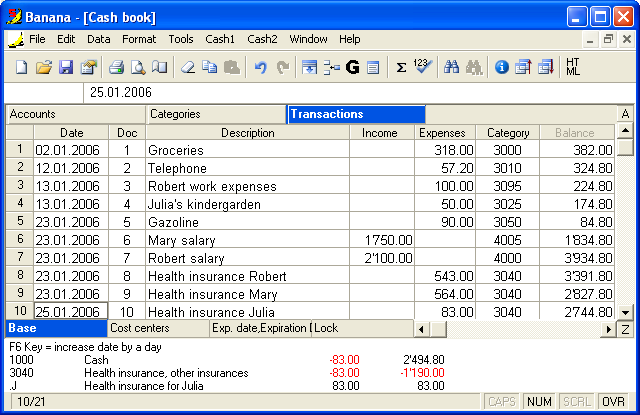This screenshot has width=640, height=415.
Task: Click the eraser icon in the toolbar
Action: pyautogui.click(x=188, y=67)
